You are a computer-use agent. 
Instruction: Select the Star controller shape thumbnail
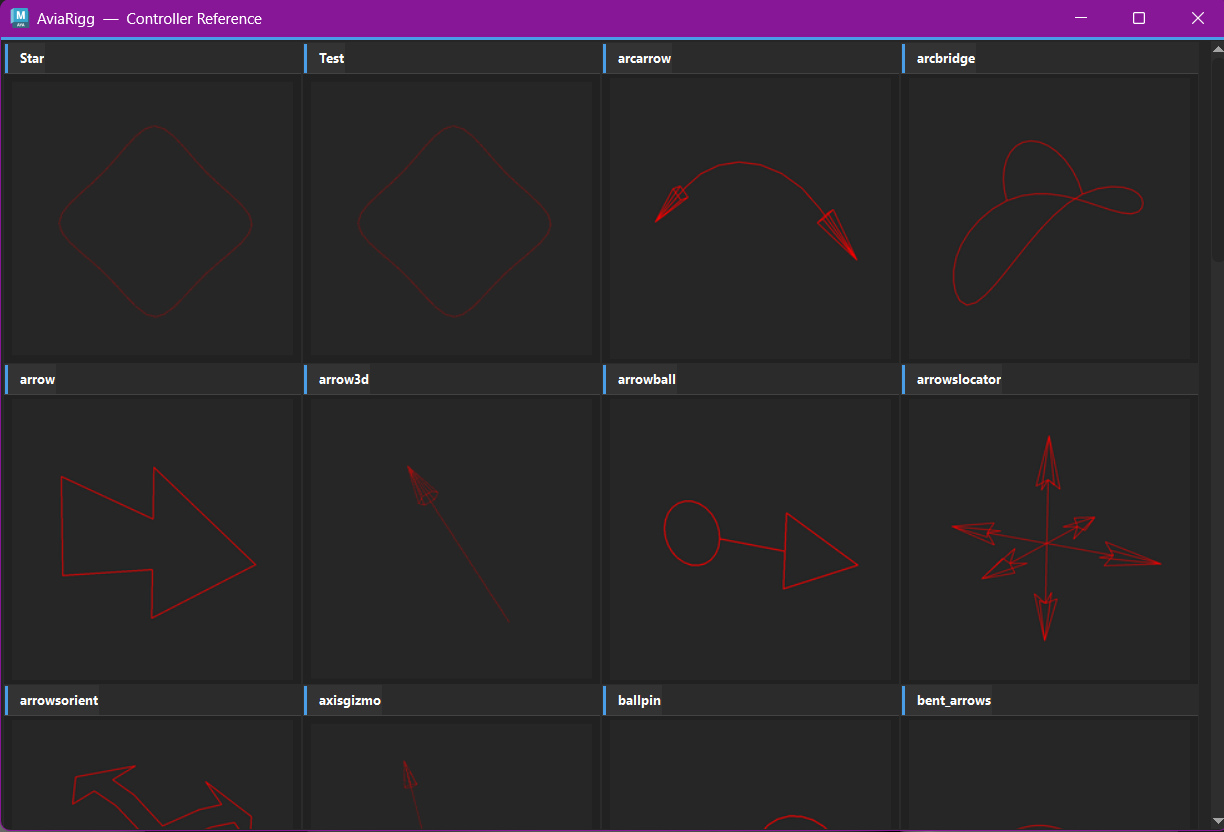click(152, 218)
